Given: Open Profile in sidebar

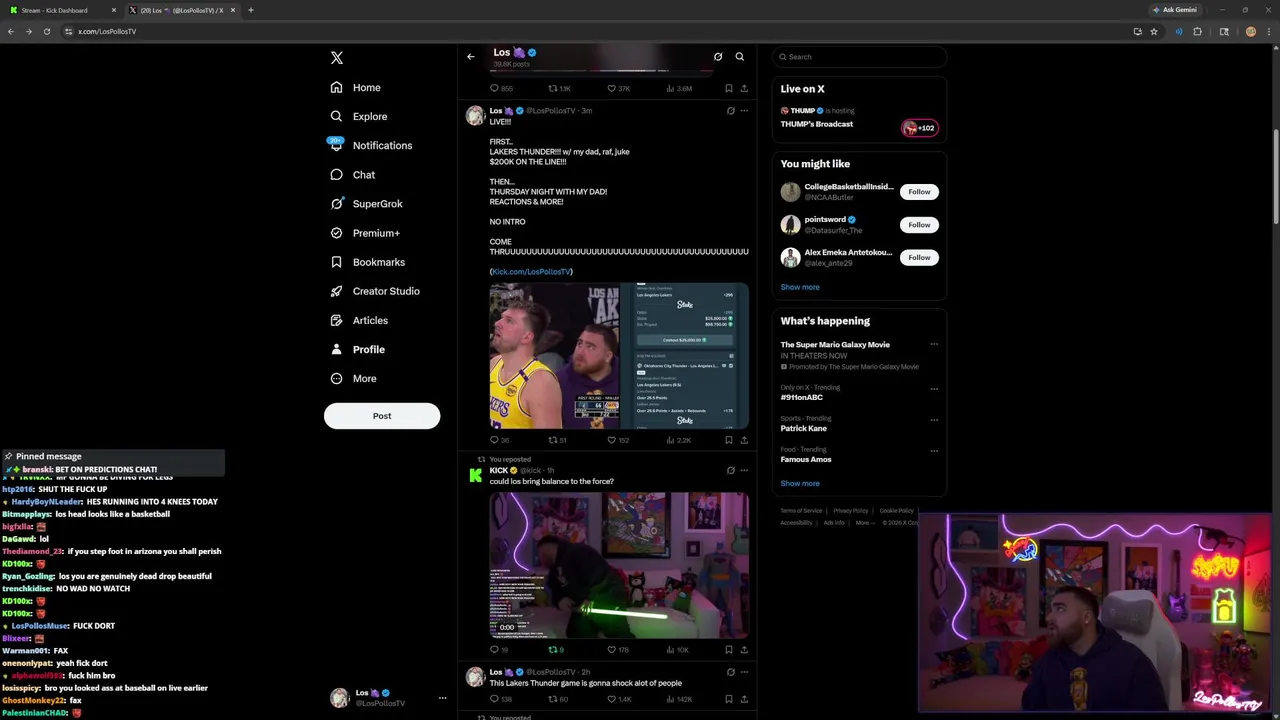Looking at the screenshot, I should coord(357,349).
